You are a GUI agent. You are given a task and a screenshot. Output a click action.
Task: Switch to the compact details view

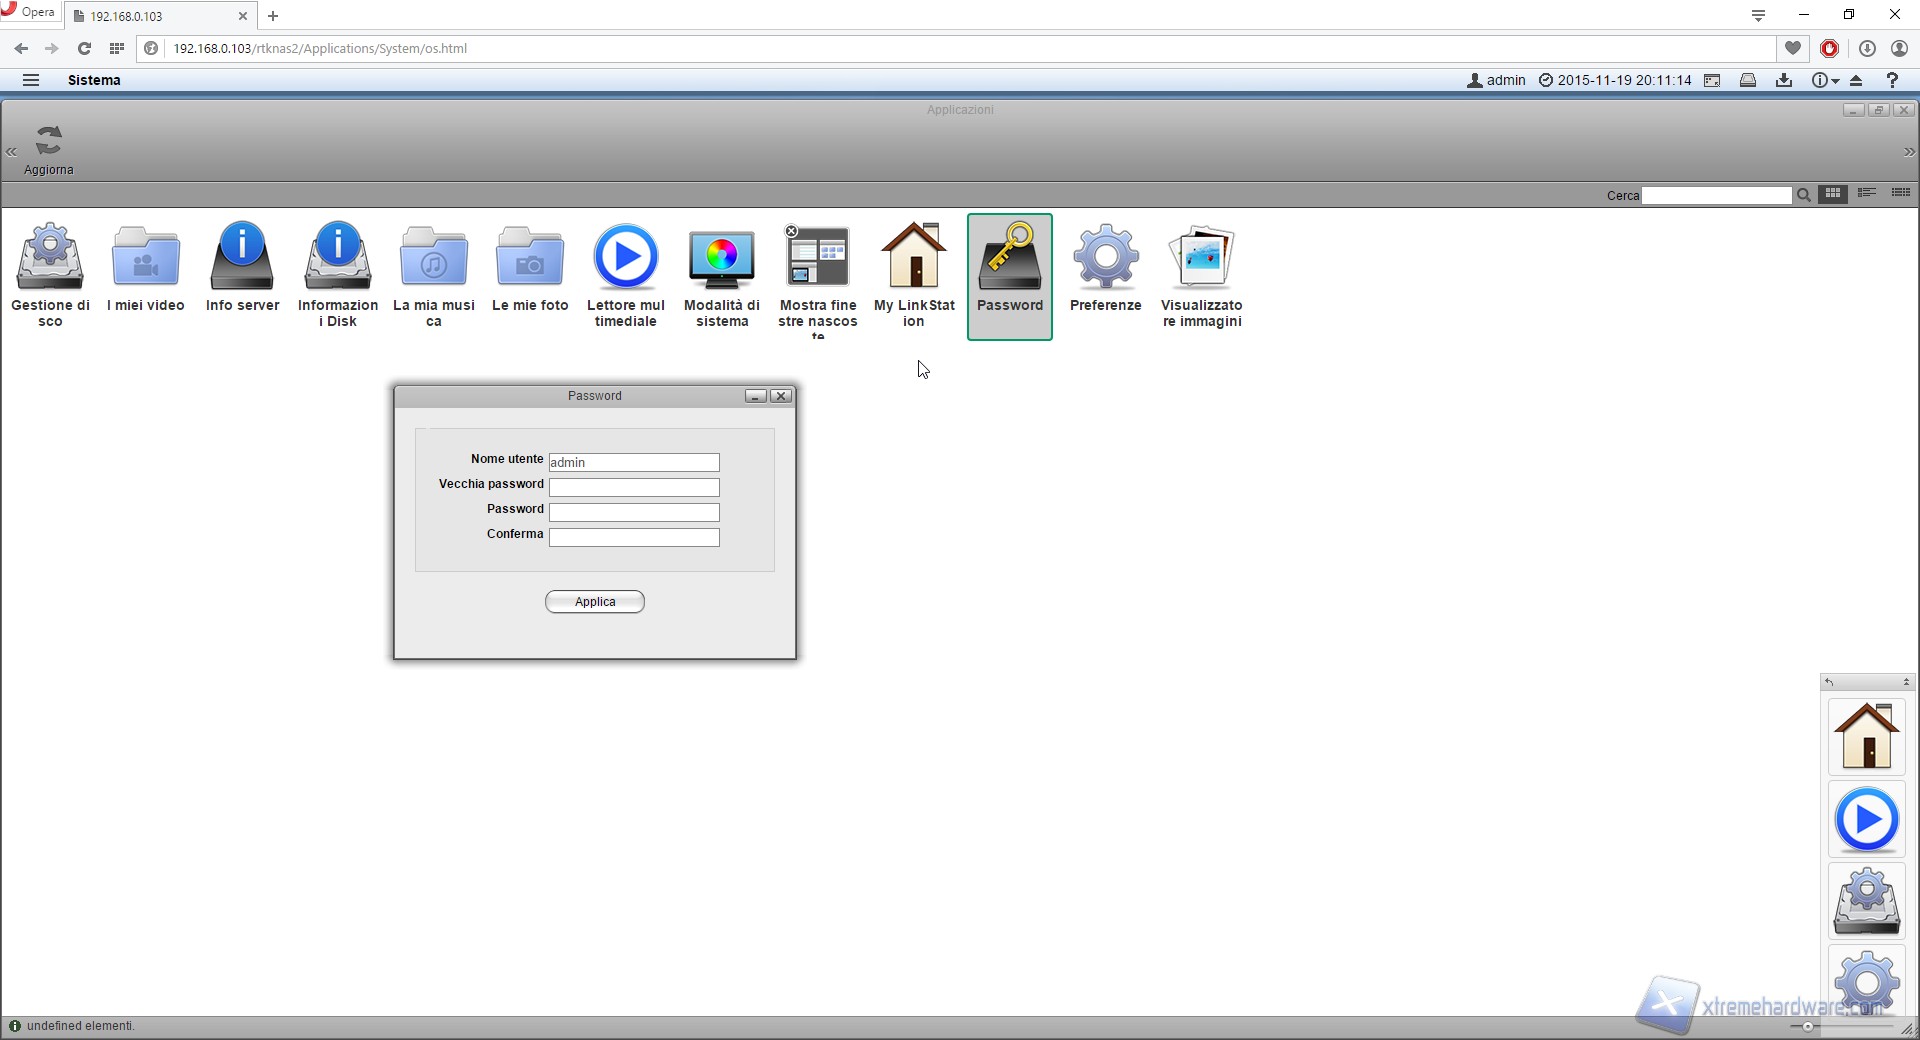(1901, 194)
